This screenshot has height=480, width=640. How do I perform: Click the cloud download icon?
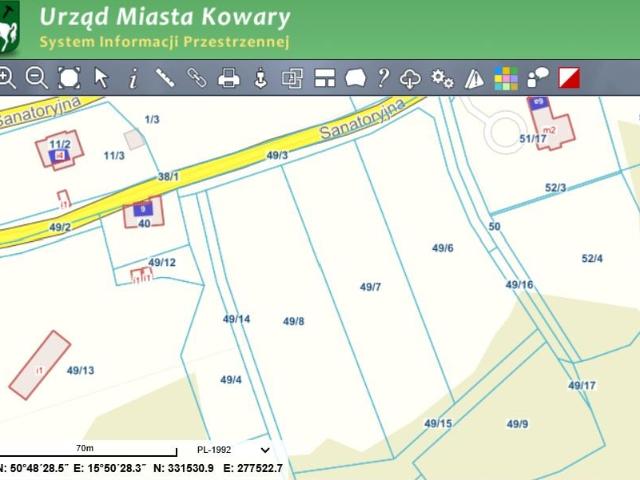410,78
